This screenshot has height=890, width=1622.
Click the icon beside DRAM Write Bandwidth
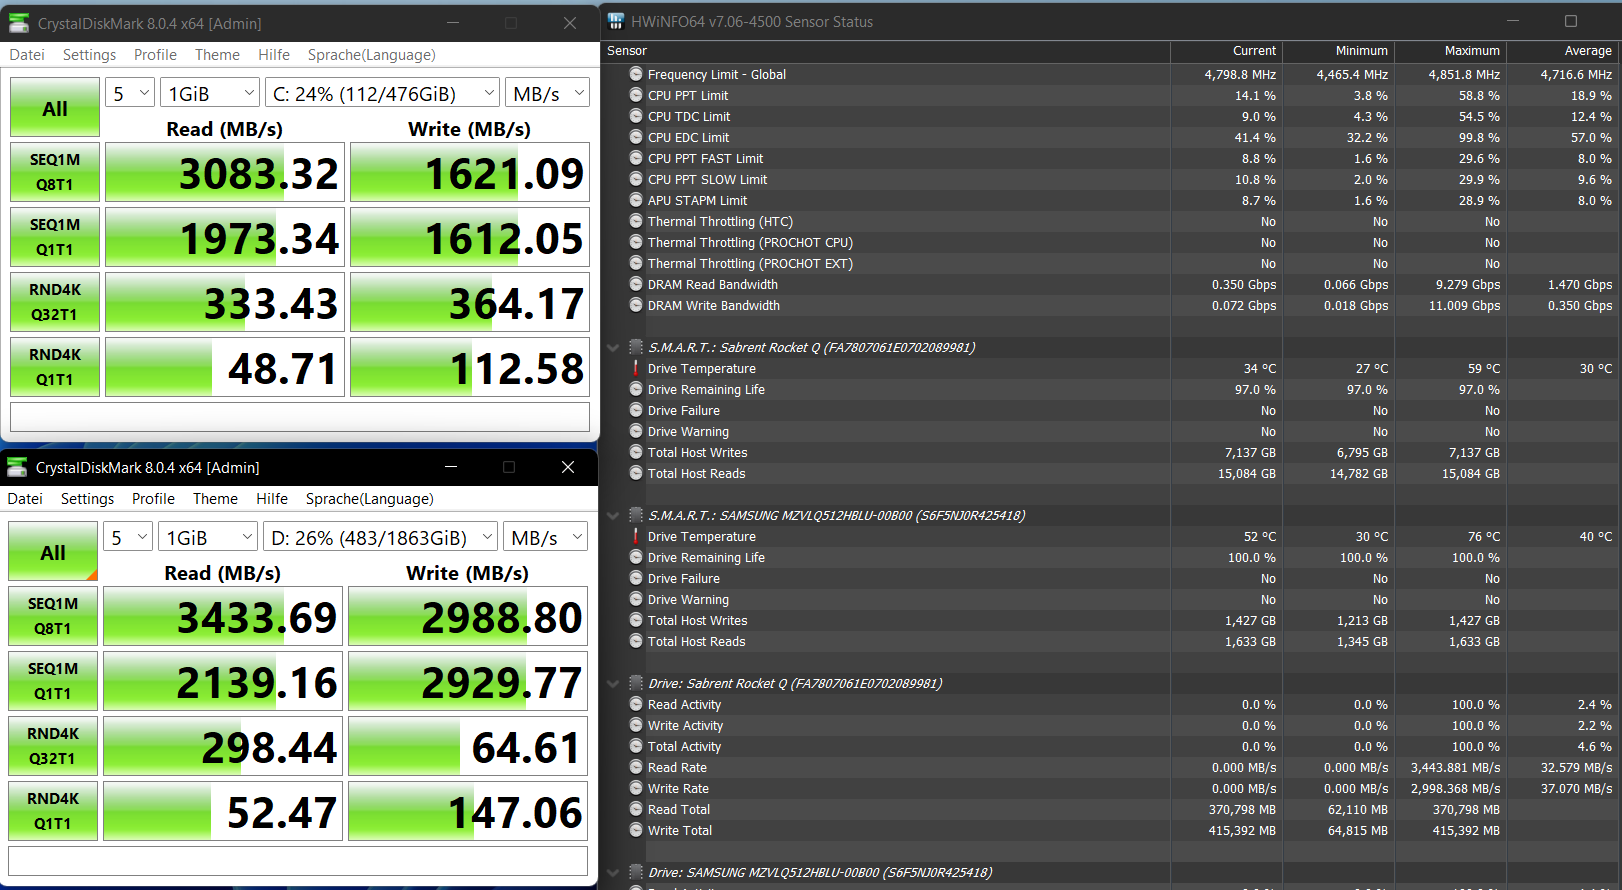click(x=636, y=305)
